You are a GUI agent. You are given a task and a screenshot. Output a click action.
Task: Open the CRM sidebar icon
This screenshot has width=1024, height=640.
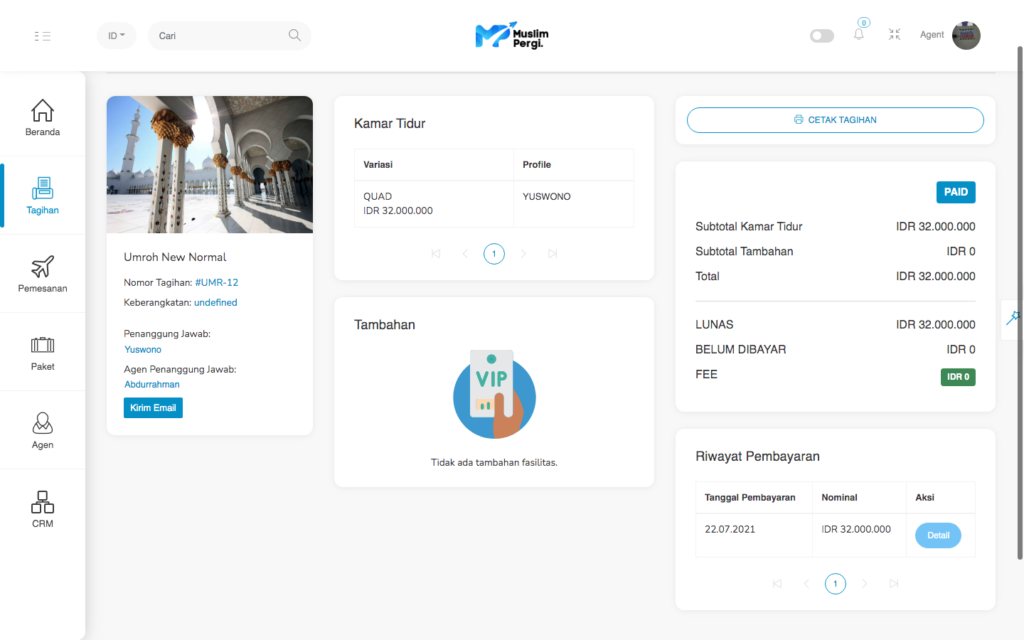(42, 508)
